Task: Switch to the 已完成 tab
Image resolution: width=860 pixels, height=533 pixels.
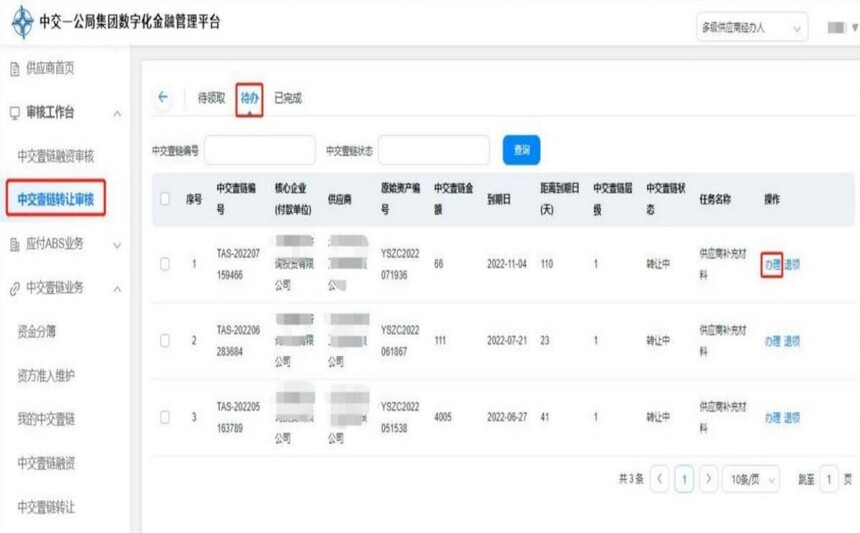Action: coord(288,98)
